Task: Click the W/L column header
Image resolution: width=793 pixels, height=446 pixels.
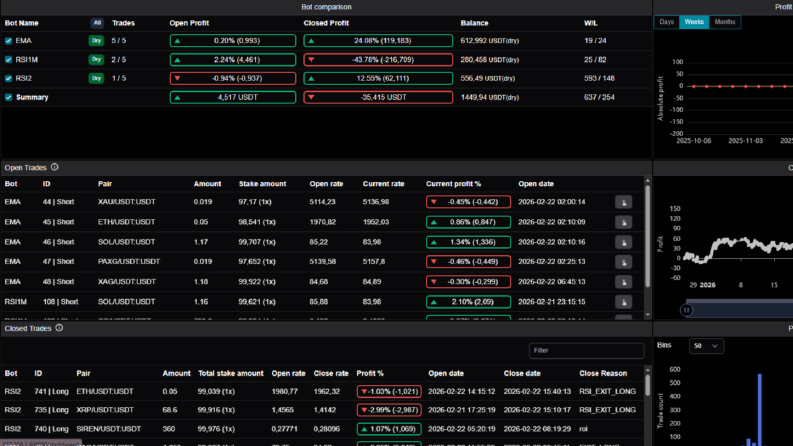Action: (x=591, y=23)
